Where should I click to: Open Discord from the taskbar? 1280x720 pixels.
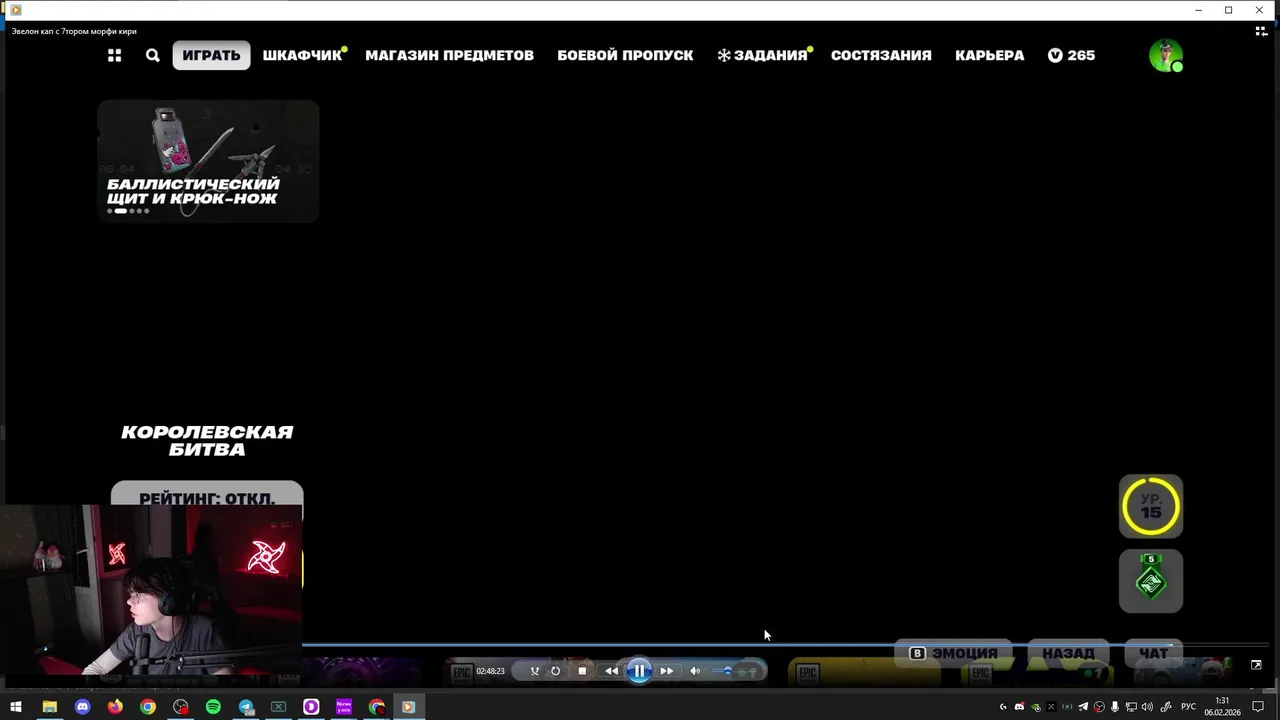[x=82, y=707]
